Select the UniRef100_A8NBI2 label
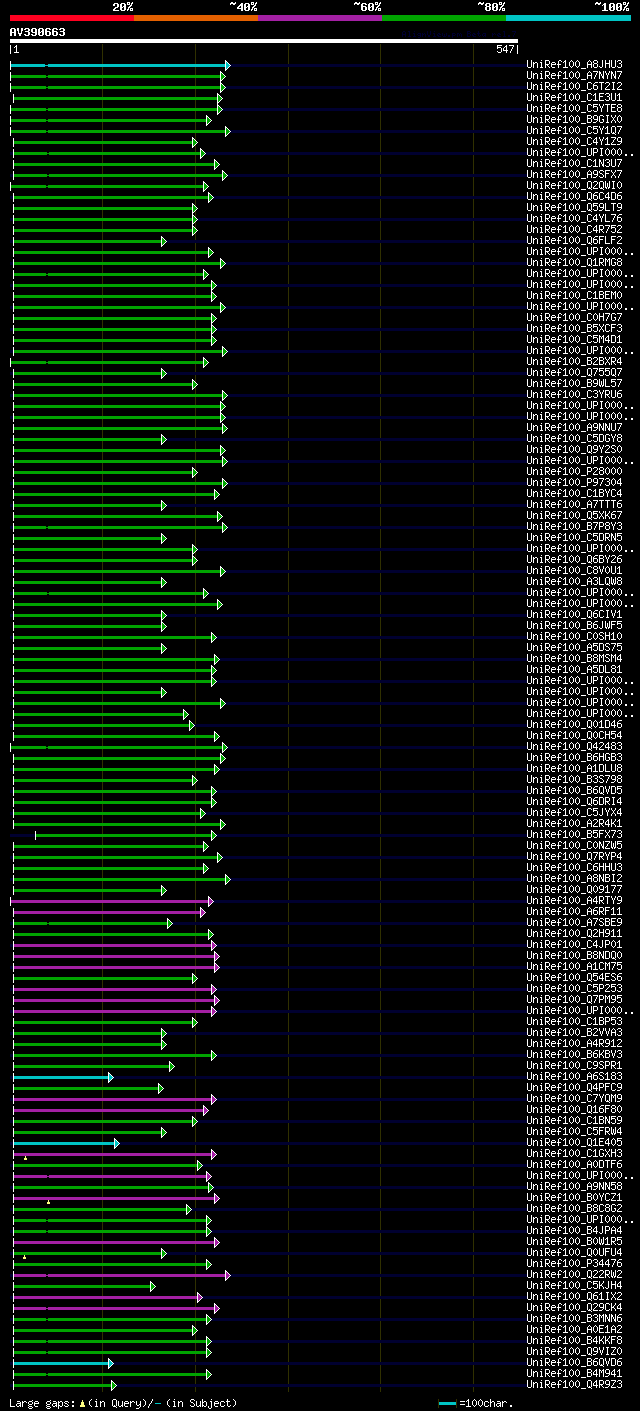The width and height of the screenshot is (640, 1411). pos(575,878)
